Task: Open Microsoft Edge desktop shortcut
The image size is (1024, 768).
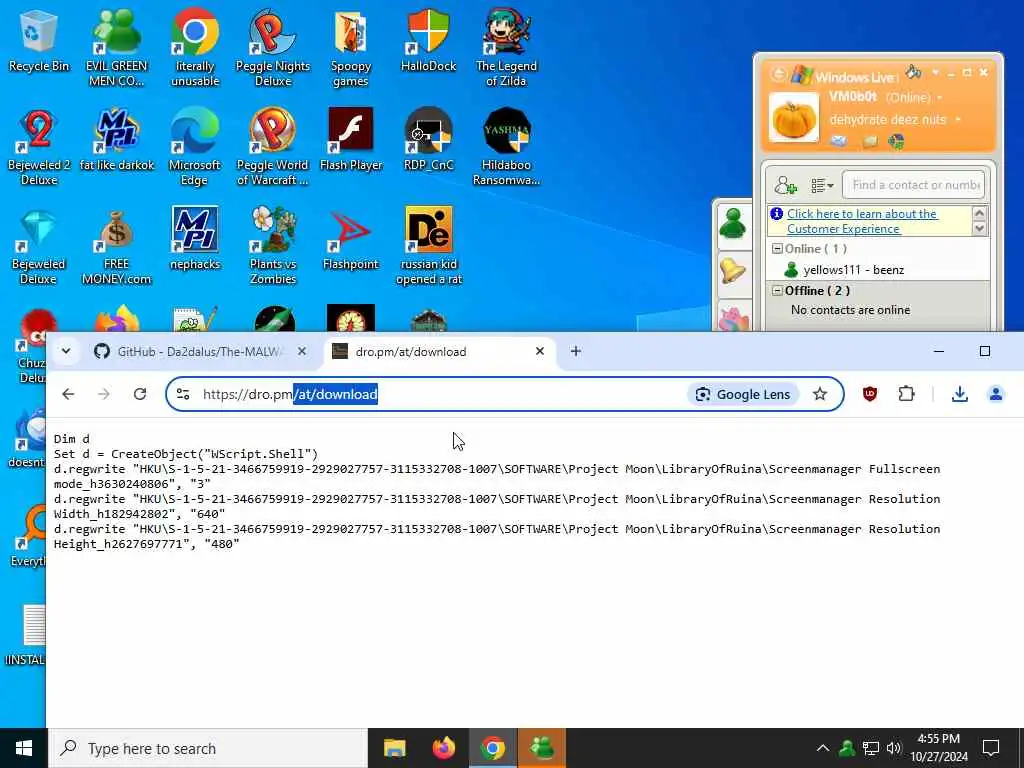Action: pos(195,147)
